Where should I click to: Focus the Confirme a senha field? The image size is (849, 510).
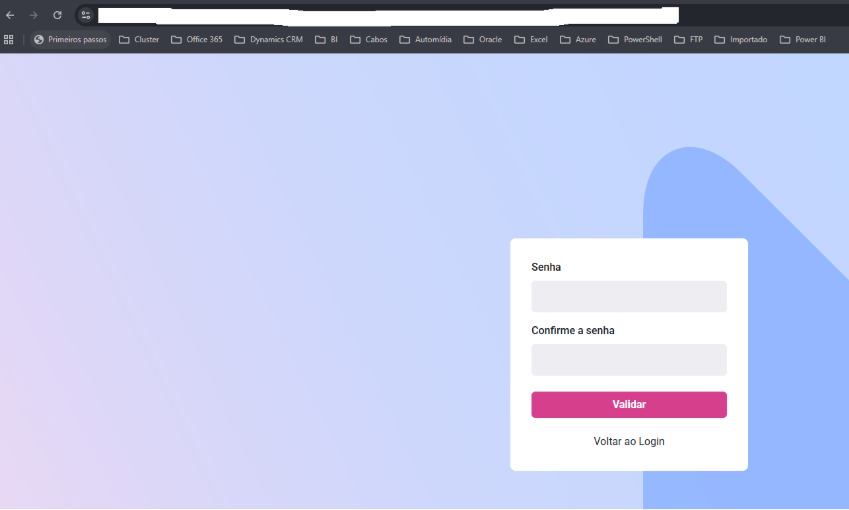point(628,360)
